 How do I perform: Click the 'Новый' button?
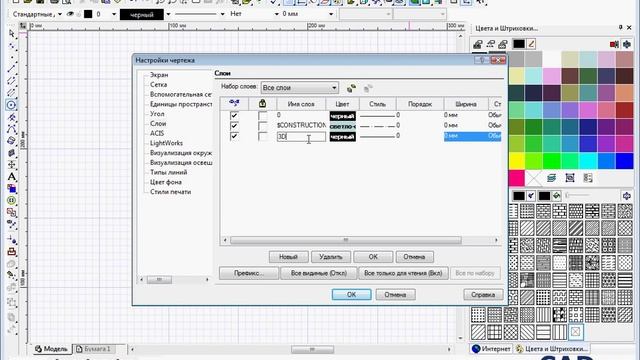coord(288,257)
